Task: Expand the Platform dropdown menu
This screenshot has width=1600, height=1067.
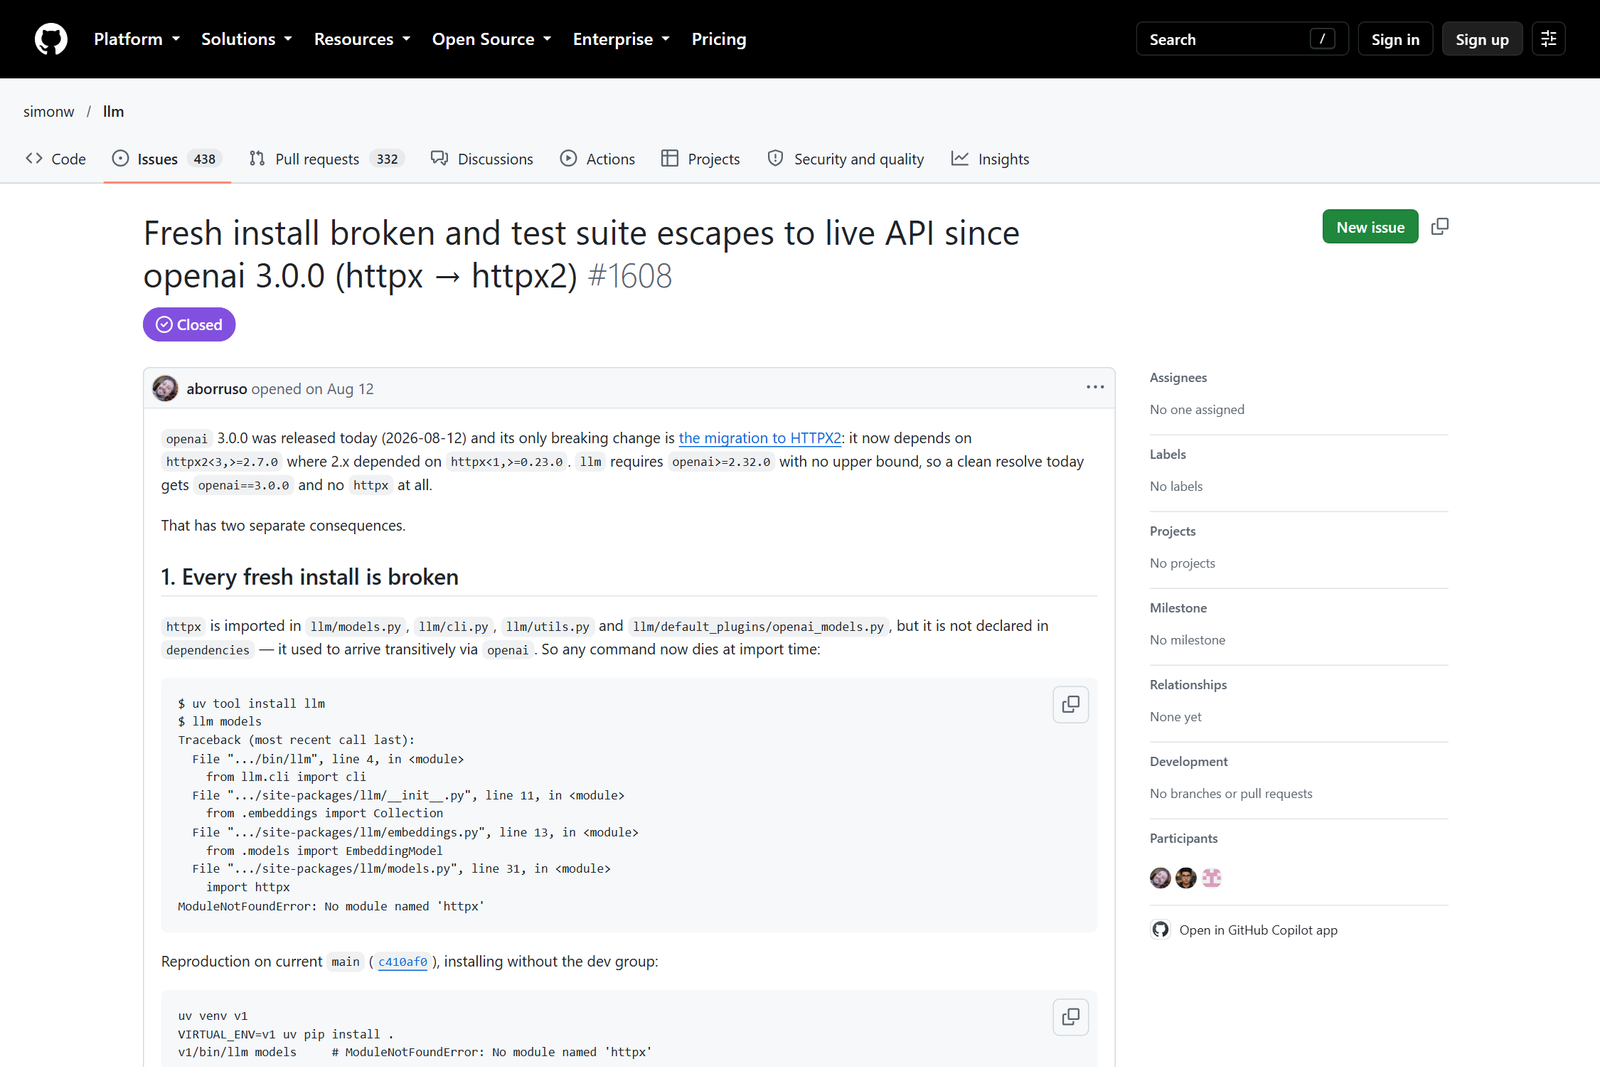Action: (137, 39)
